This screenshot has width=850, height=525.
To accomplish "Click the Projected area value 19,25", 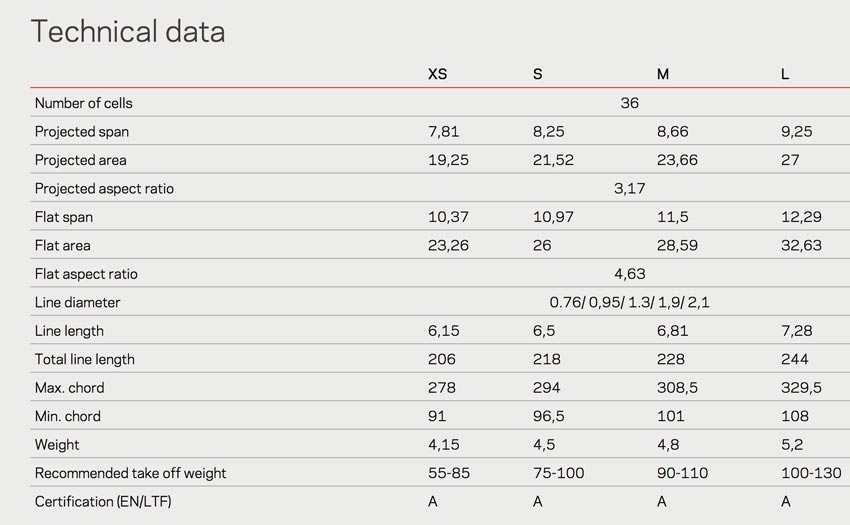I will tap(448, 160).
